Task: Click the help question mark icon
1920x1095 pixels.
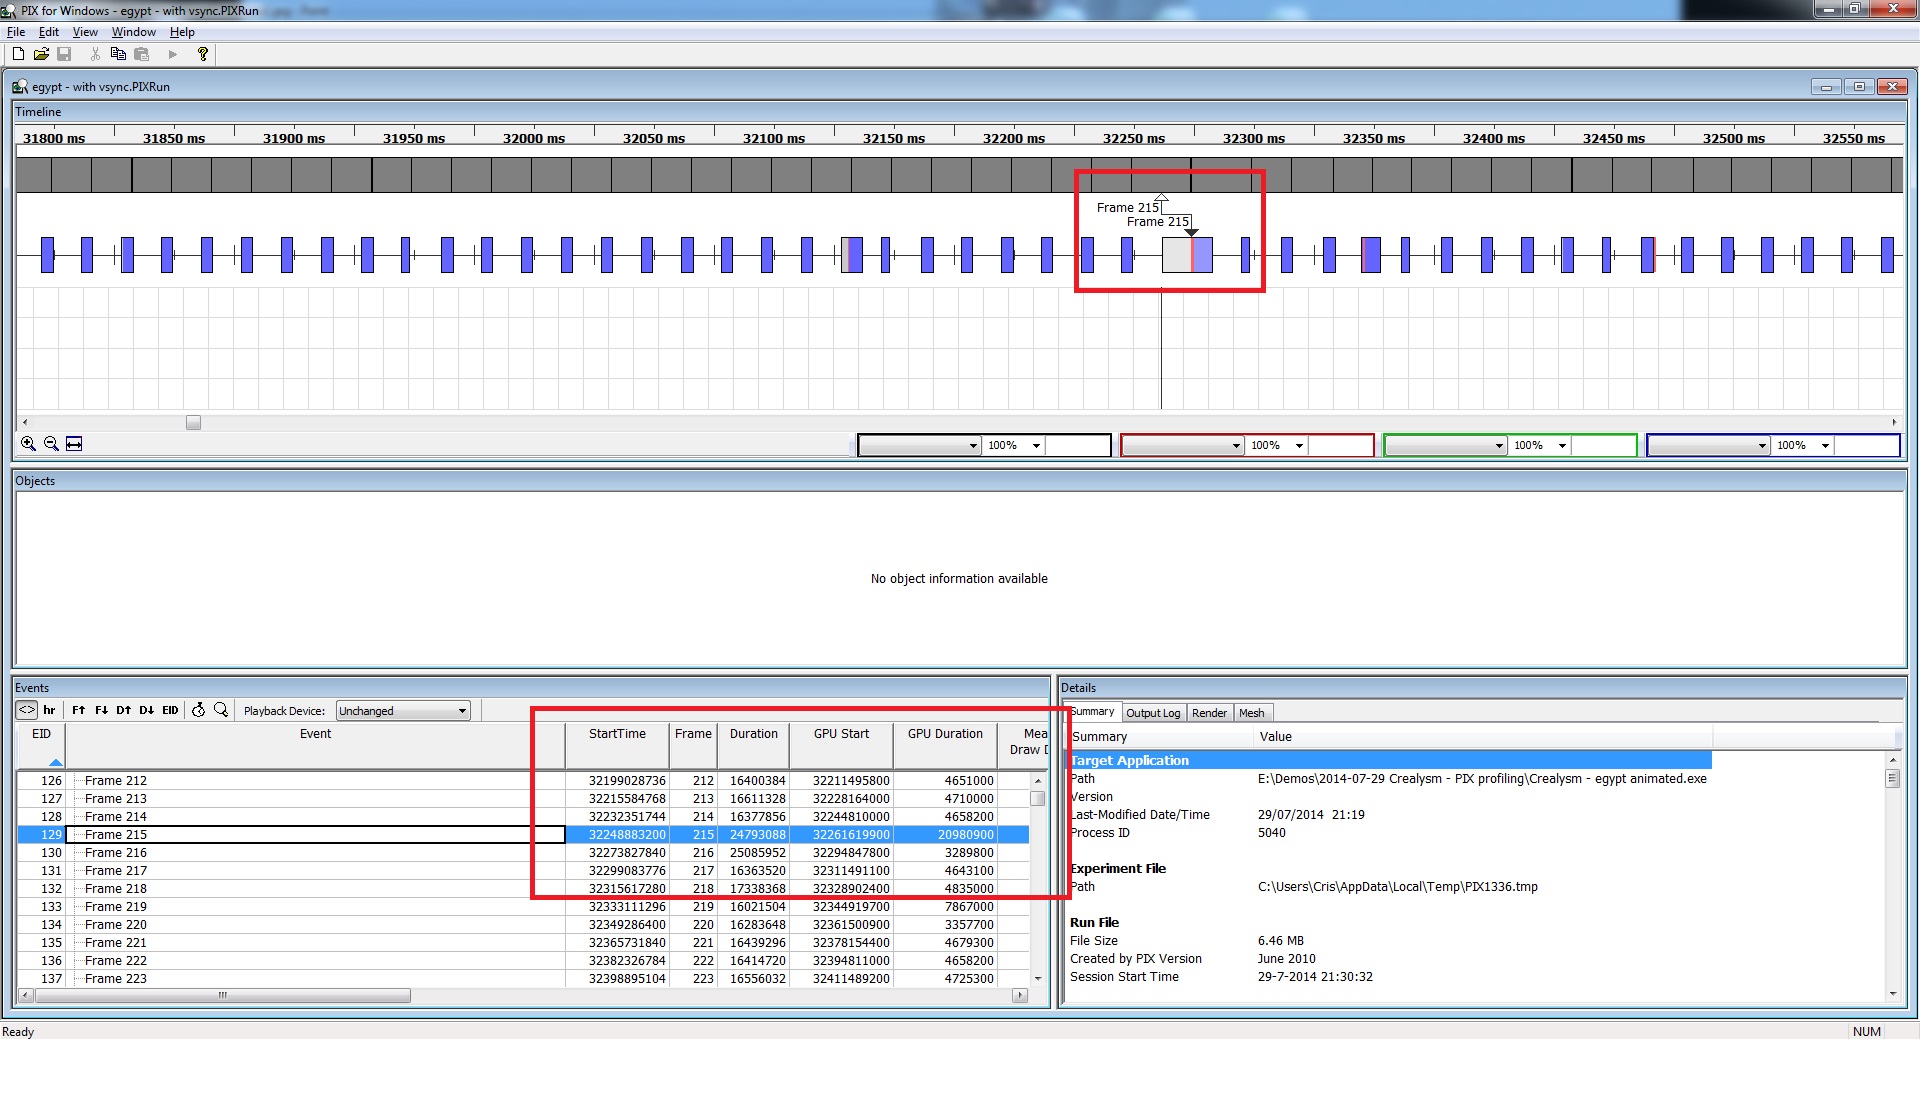Action: tap(203, 54)
